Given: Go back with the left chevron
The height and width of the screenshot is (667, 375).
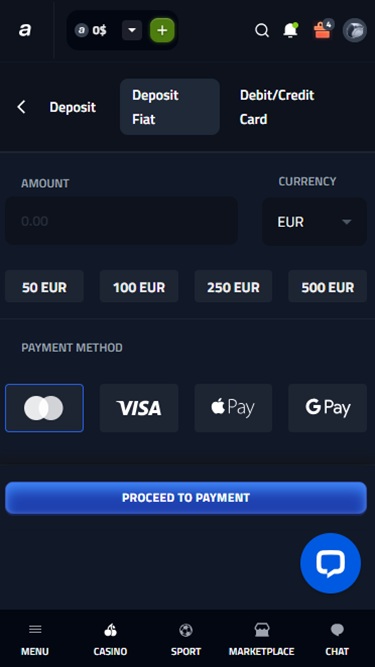Looking at the screenshot, I should [21, 107].
